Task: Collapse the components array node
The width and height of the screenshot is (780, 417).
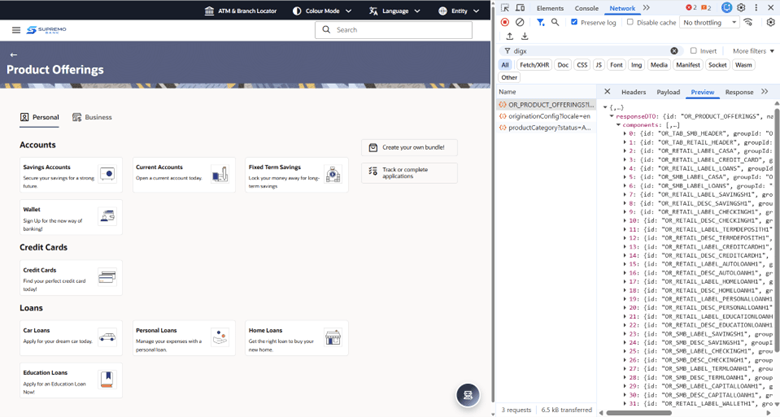Action: 618,125
